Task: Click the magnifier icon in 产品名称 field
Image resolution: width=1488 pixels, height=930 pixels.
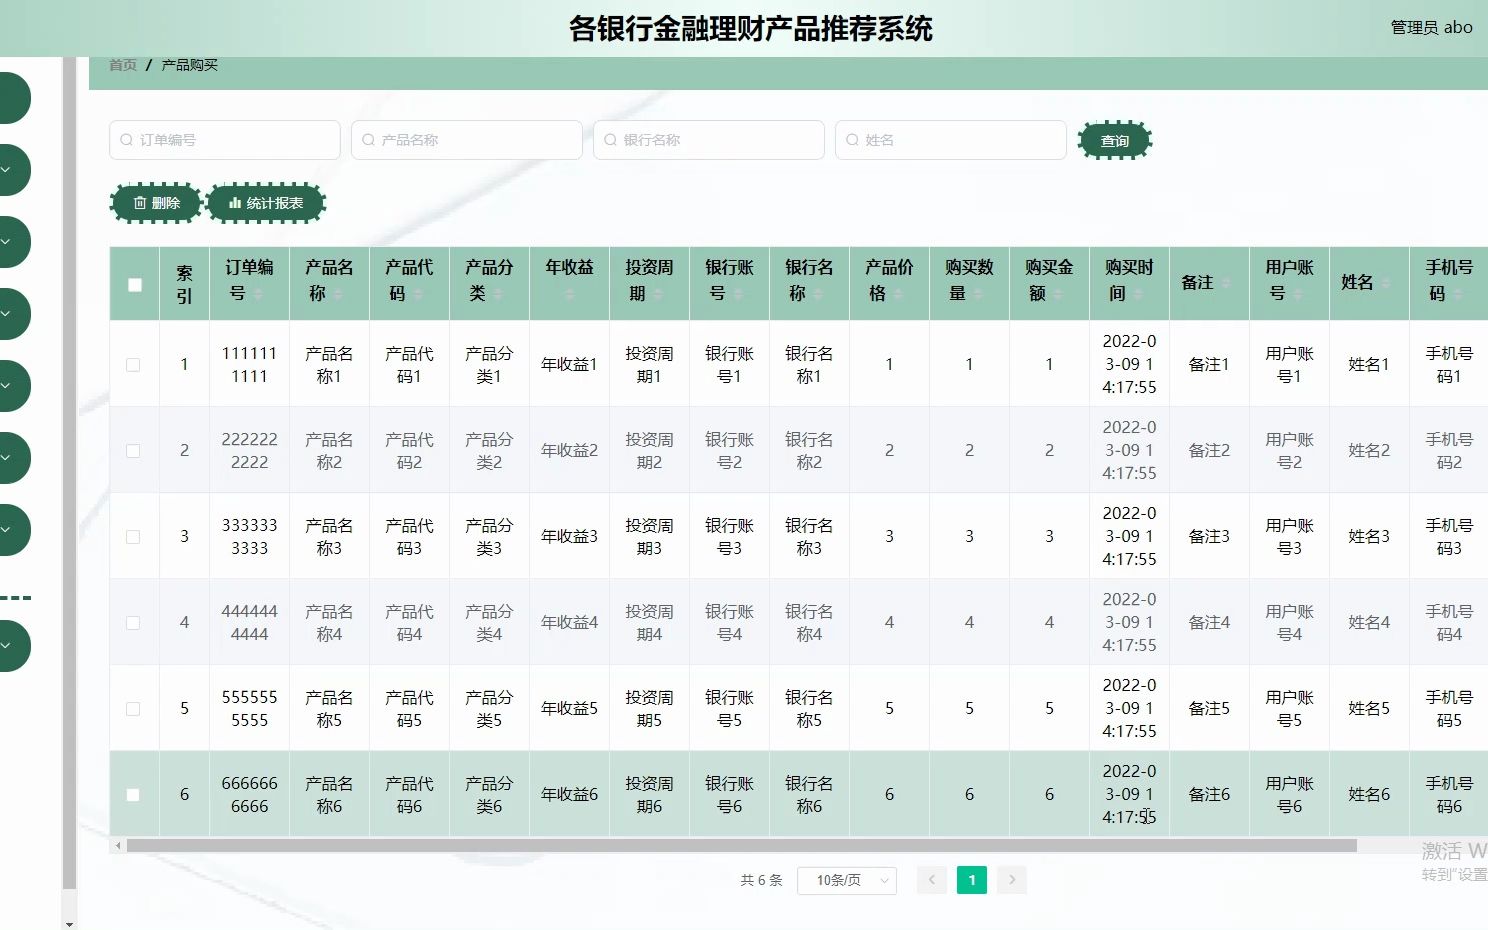Action: click(x=369, y=140)
